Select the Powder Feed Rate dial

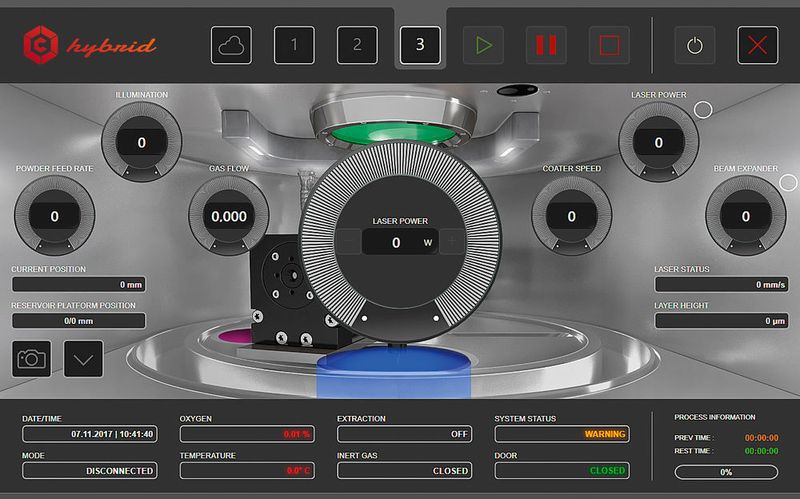[x=55, y=216]
